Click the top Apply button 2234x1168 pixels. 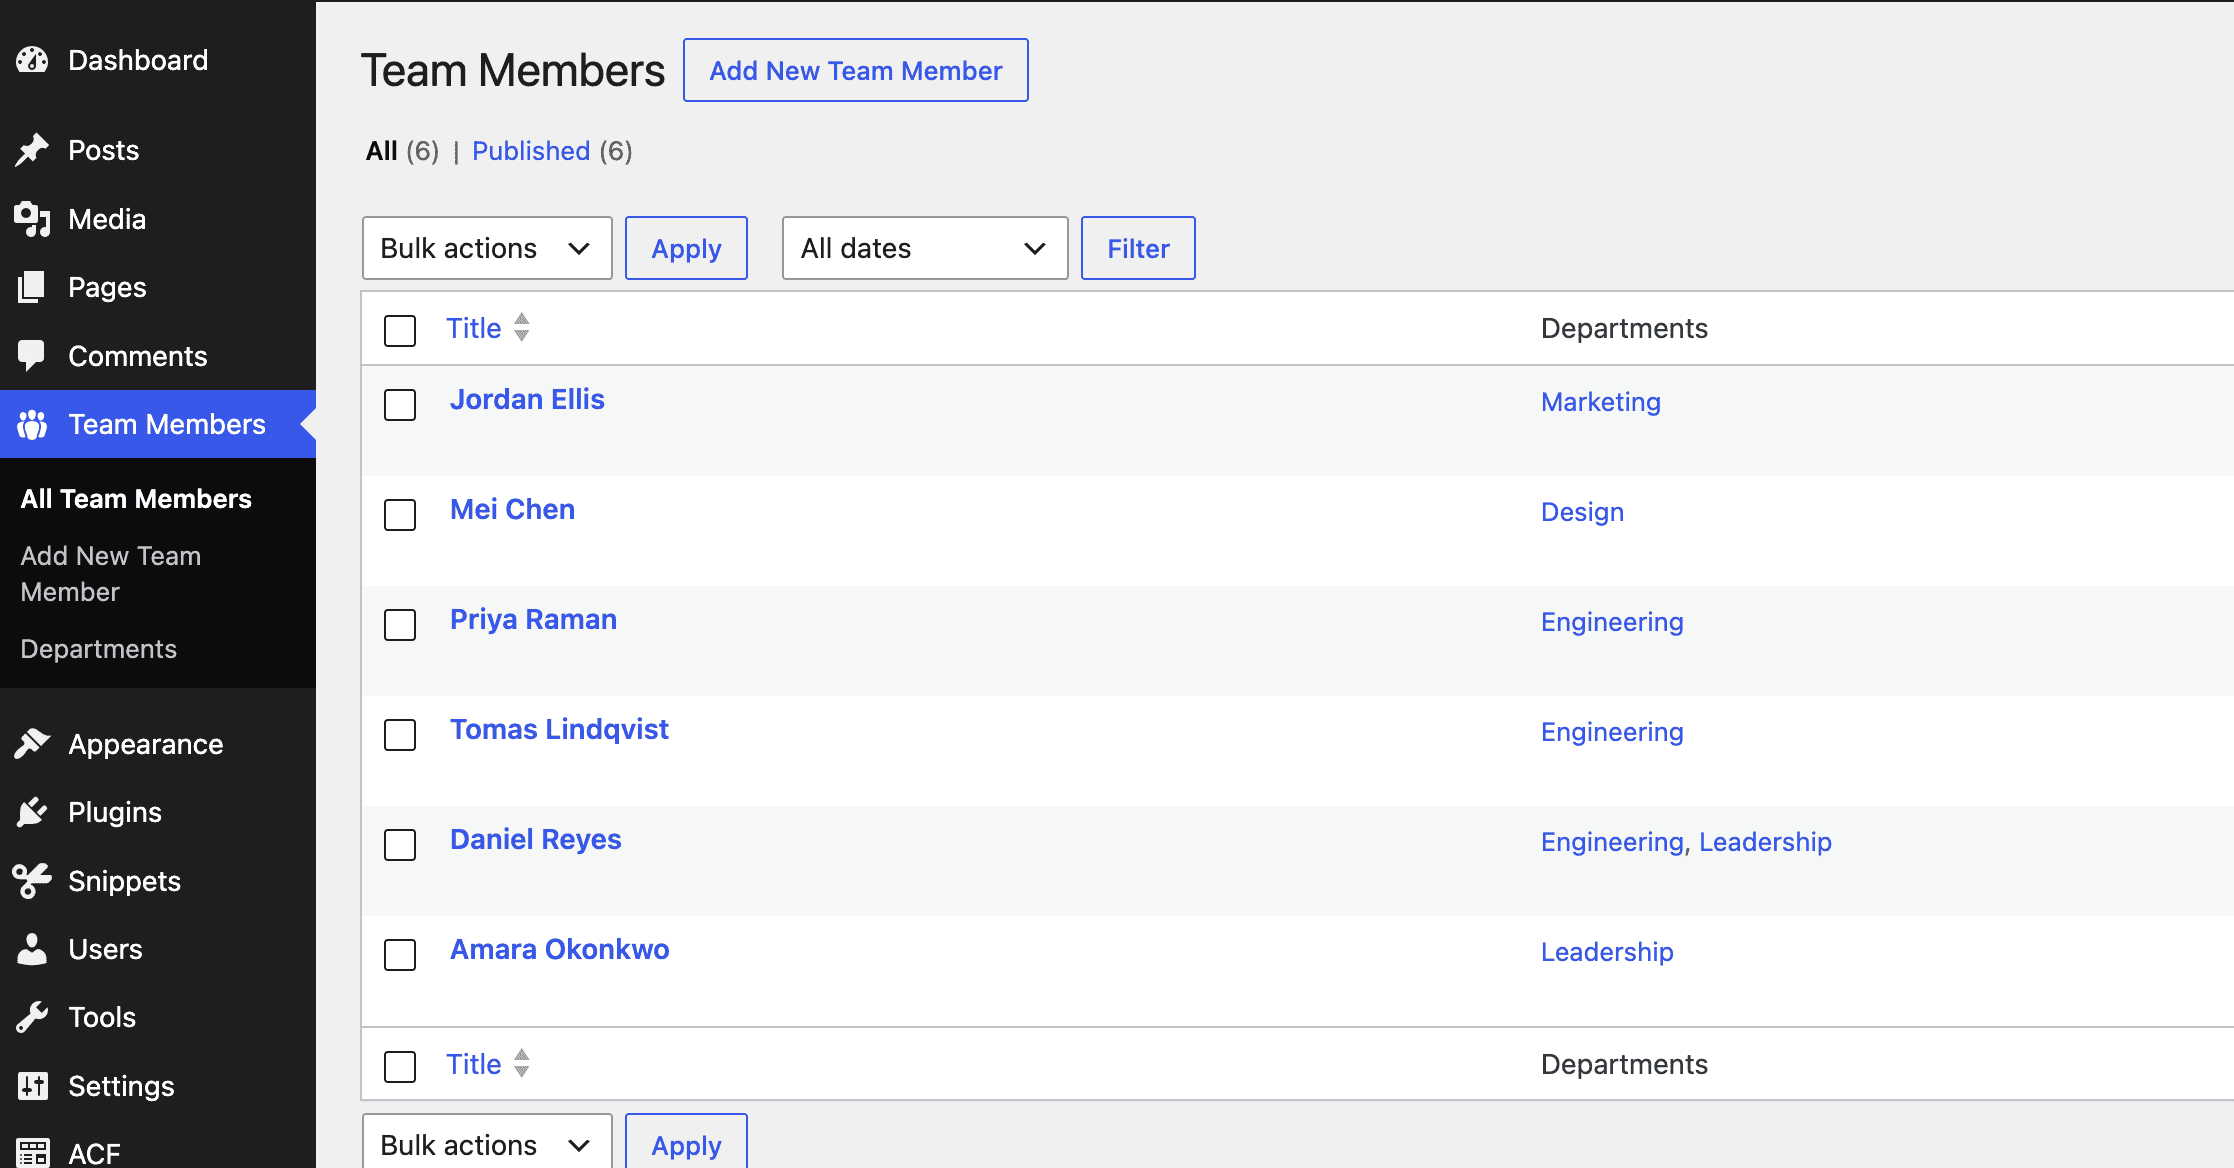point(686,248)
